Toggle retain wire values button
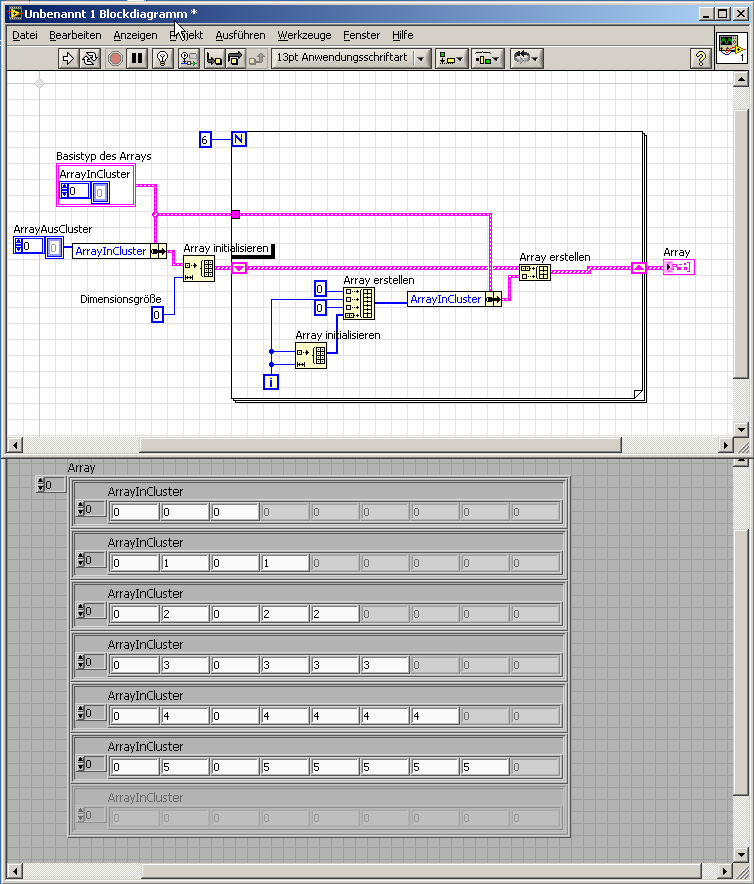754x884 pixels. (188, 58)
